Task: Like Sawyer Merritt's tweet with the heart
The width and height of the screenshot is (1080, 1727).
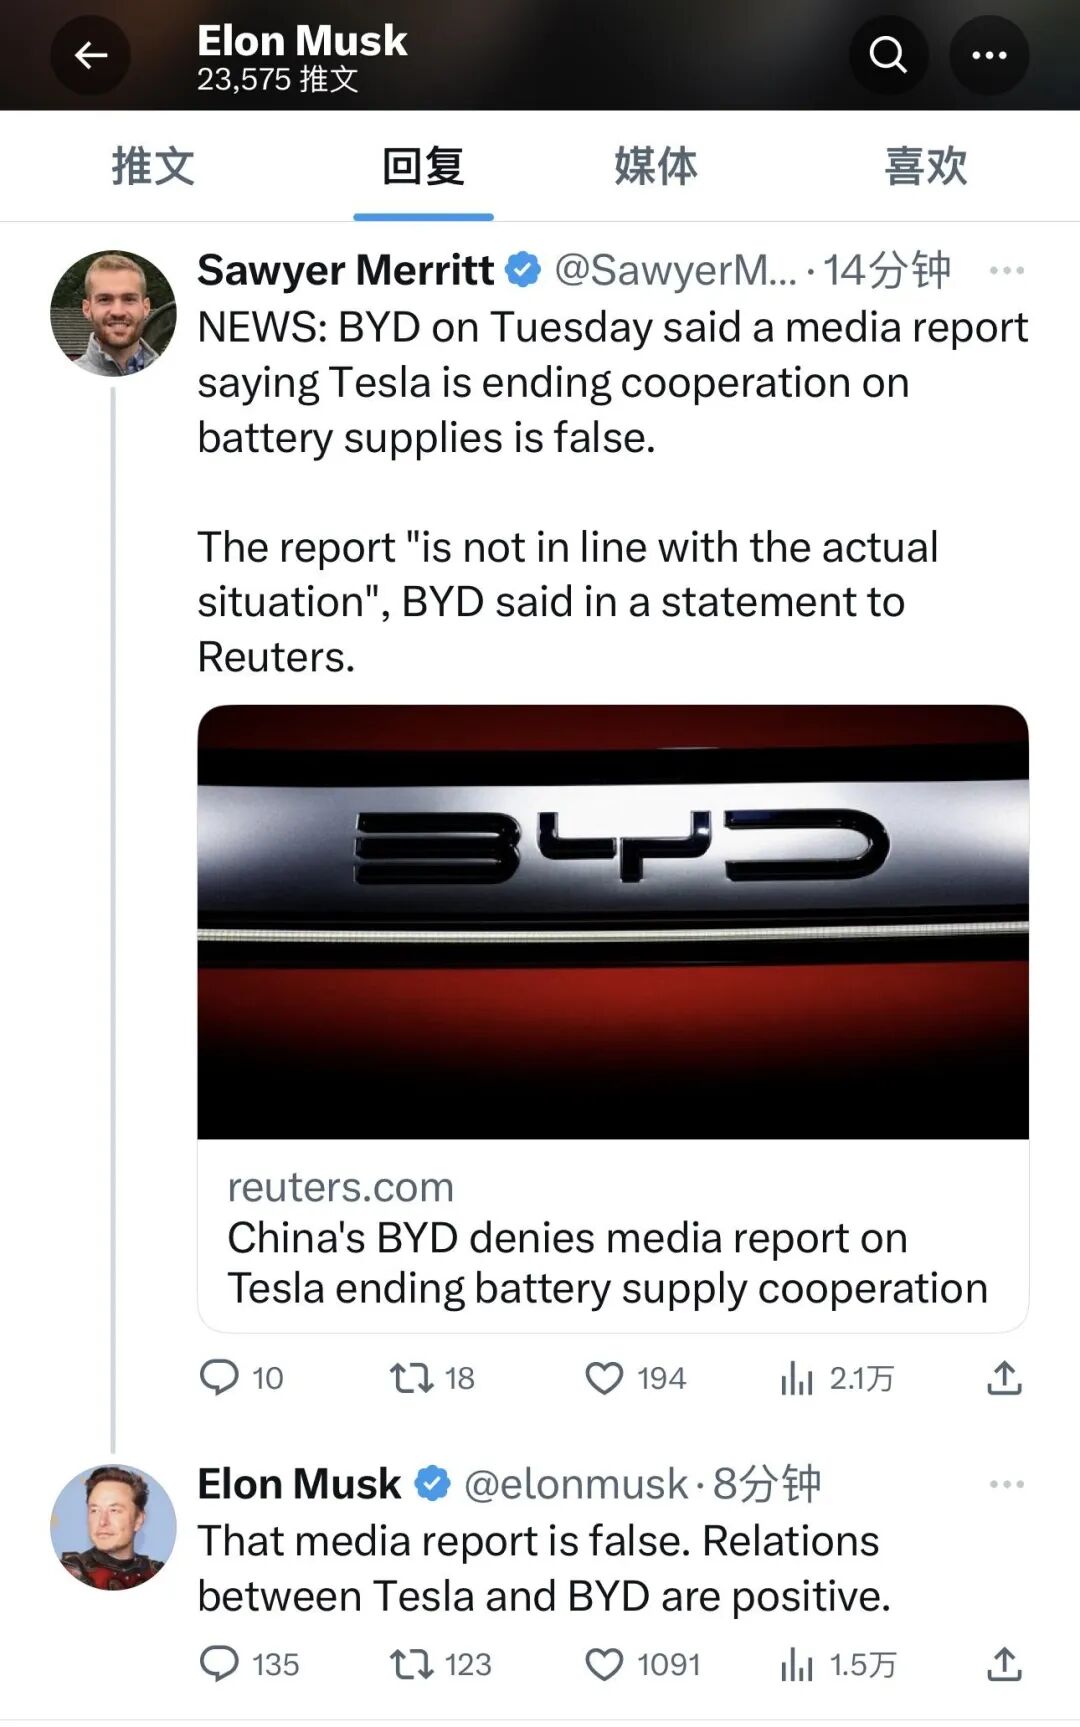Action: [604, 1378]
